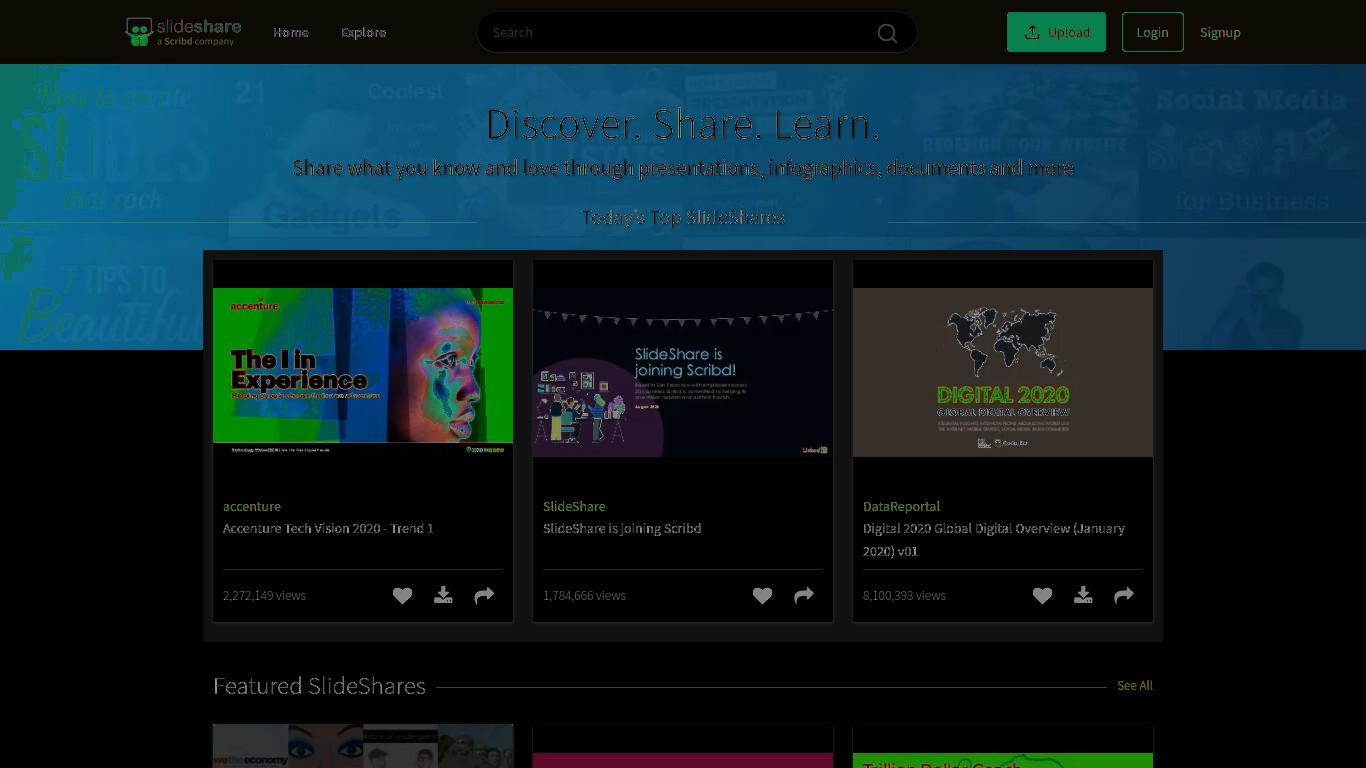Open 'The I in Experience' slide thumbnail
This screenshot has width=1366, height=768.
[363, 372]
